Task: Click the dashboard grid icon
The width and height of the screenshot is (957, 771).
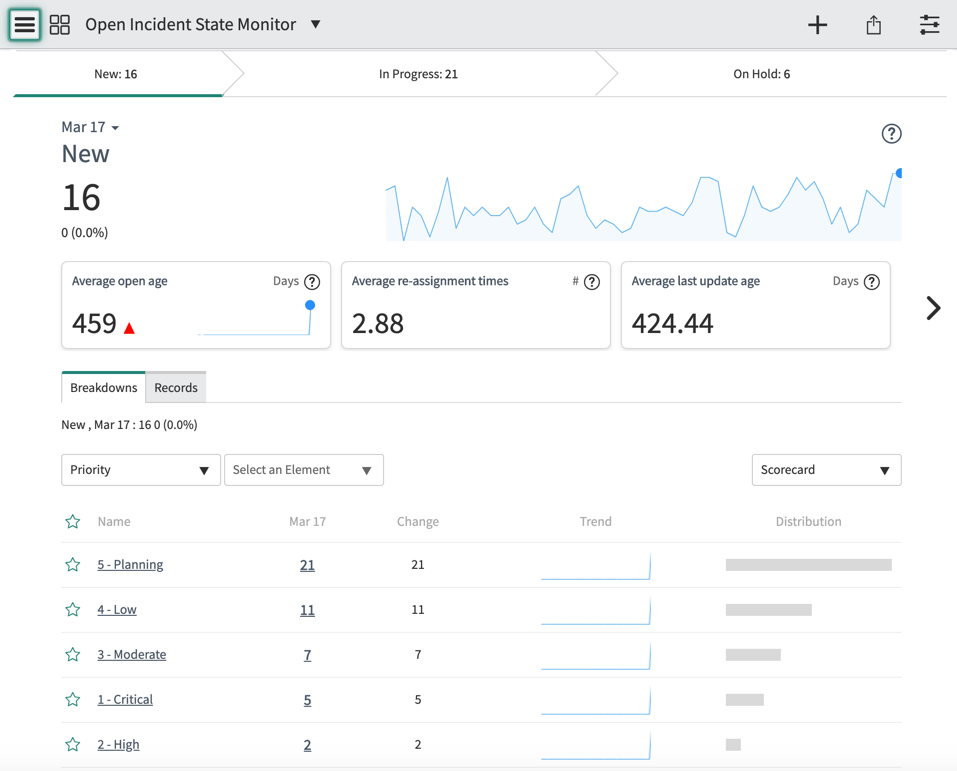Action: point(60,24)
